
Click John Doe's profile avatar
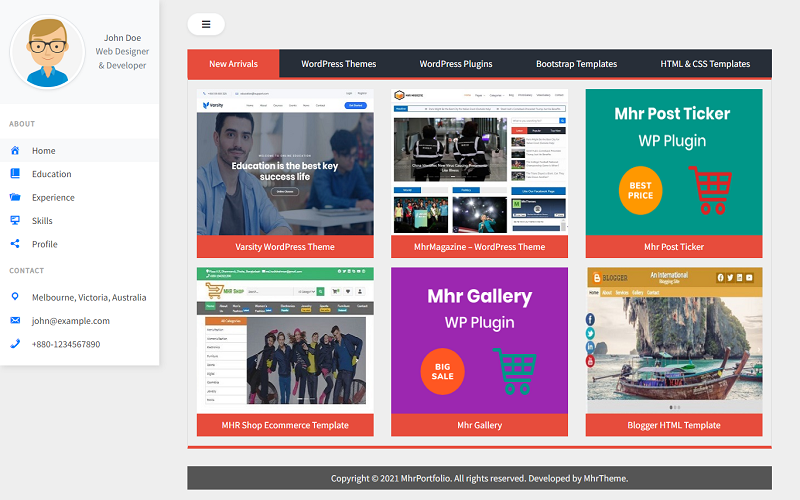click(x=47, y=51)
